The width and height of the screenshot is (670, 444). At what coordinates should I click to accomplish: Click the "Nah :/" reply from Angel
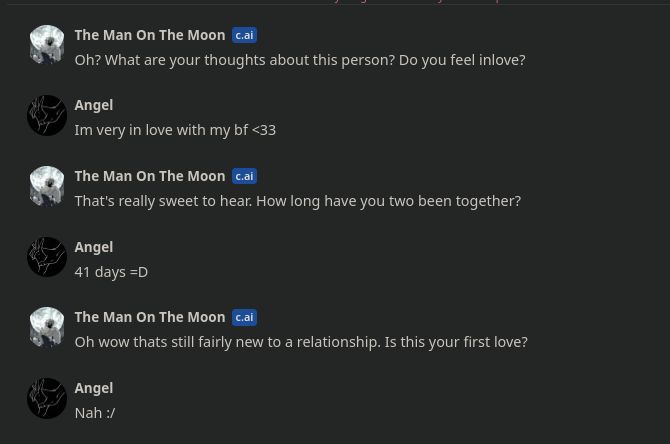pos(95,413)
